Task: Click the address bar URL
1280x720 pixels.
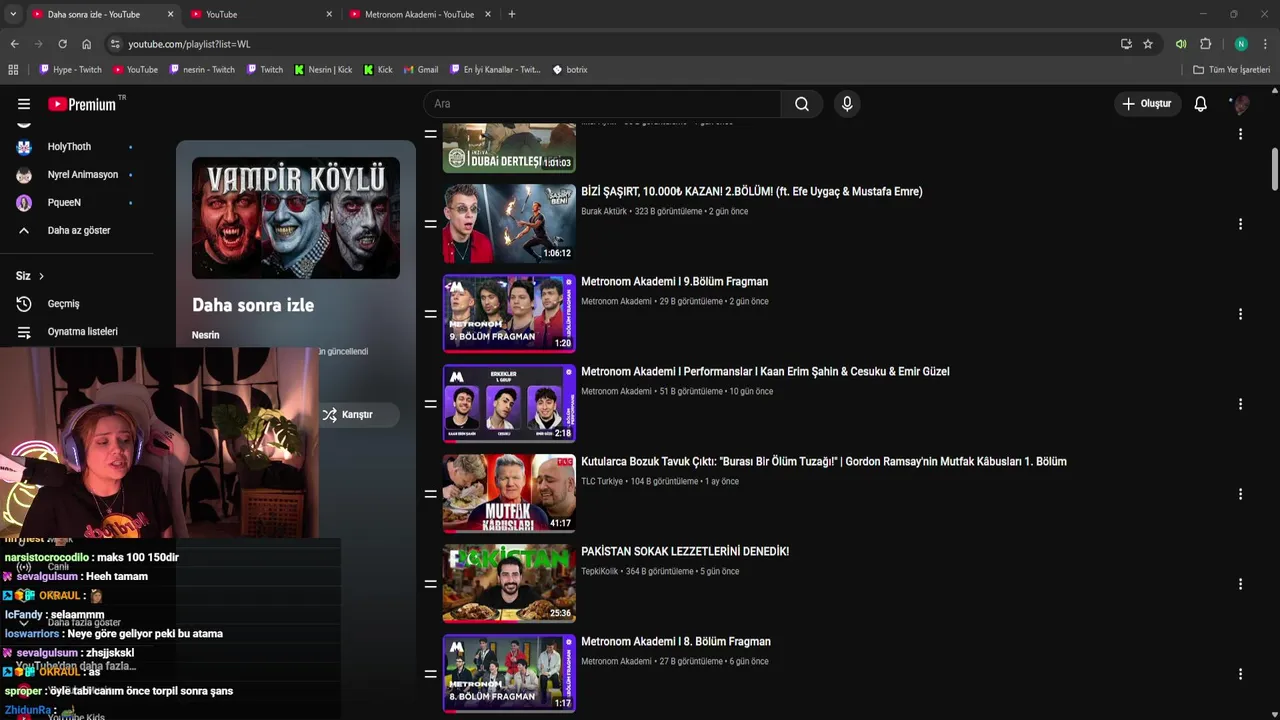Action: [189, 44]
